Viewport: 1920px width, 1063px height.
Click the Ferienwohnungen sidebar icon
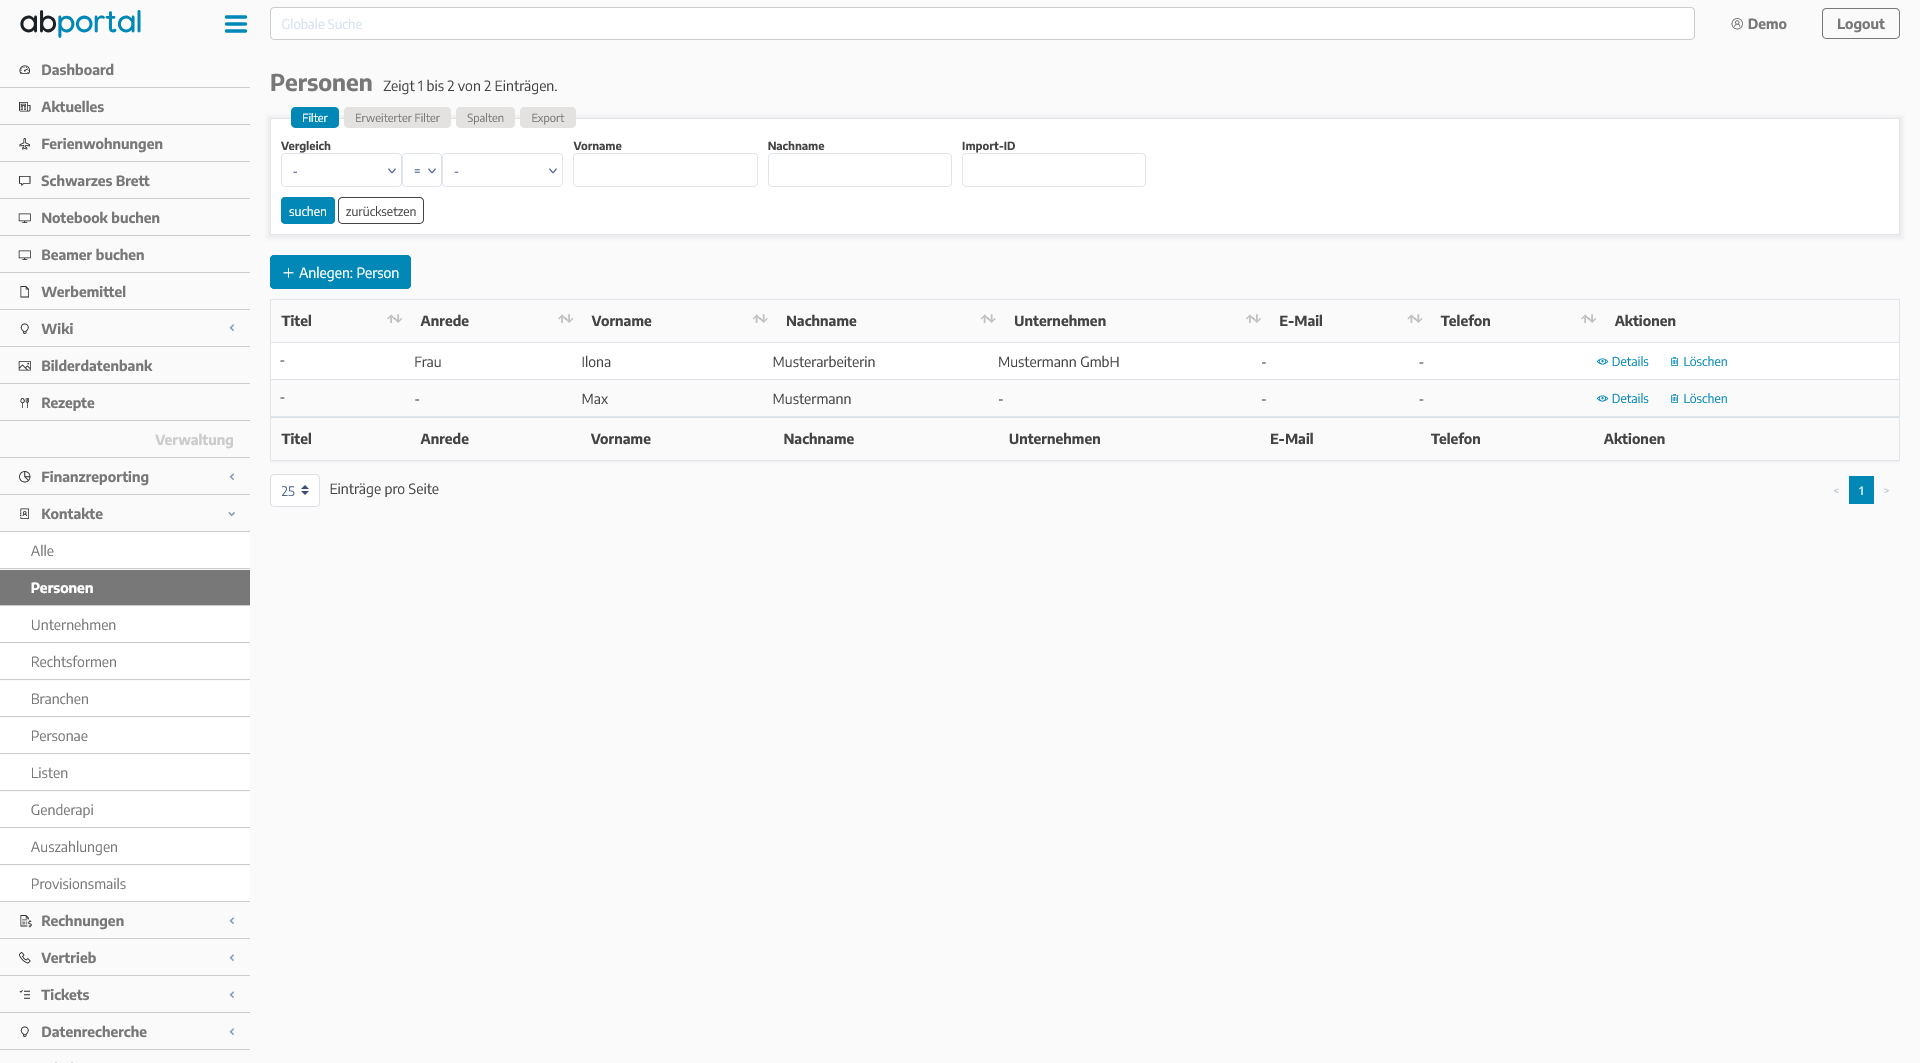(x=25, y=144)
